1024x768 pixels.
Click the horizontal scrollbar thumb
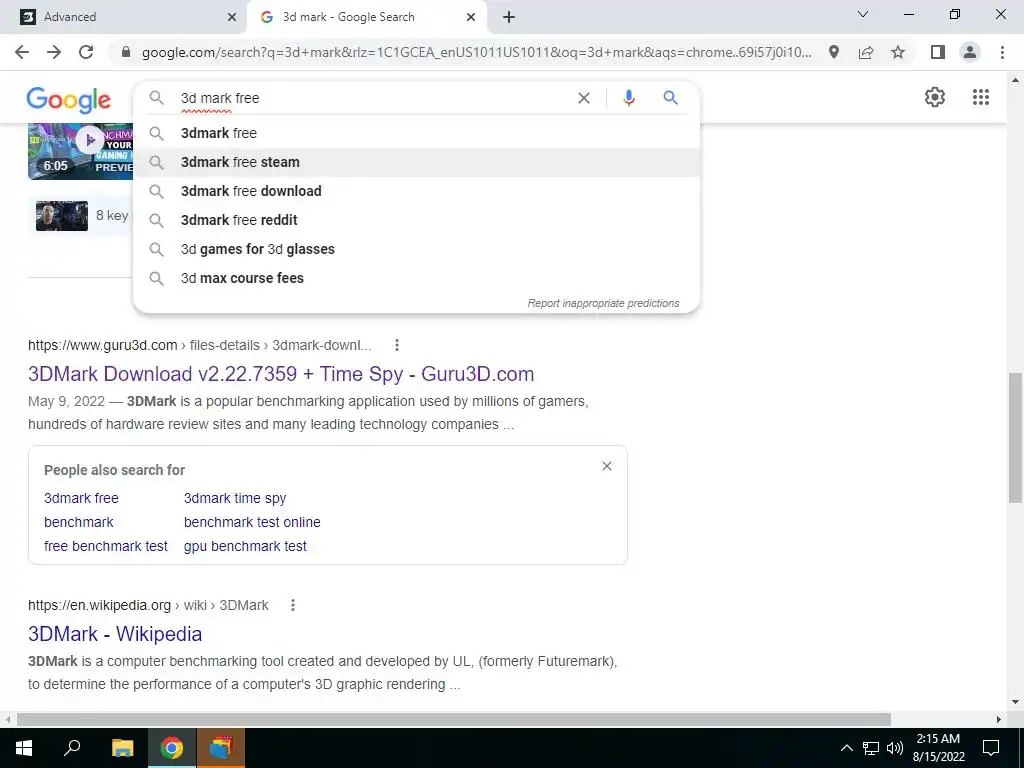454,719
